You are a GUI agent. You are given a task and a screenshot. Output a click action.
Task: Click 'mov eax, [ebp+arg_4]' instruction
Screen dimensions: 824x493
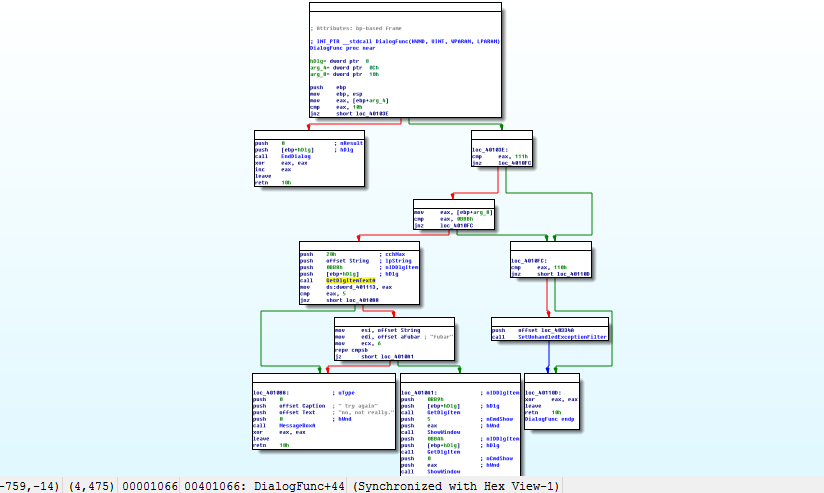tap(349, 100)
